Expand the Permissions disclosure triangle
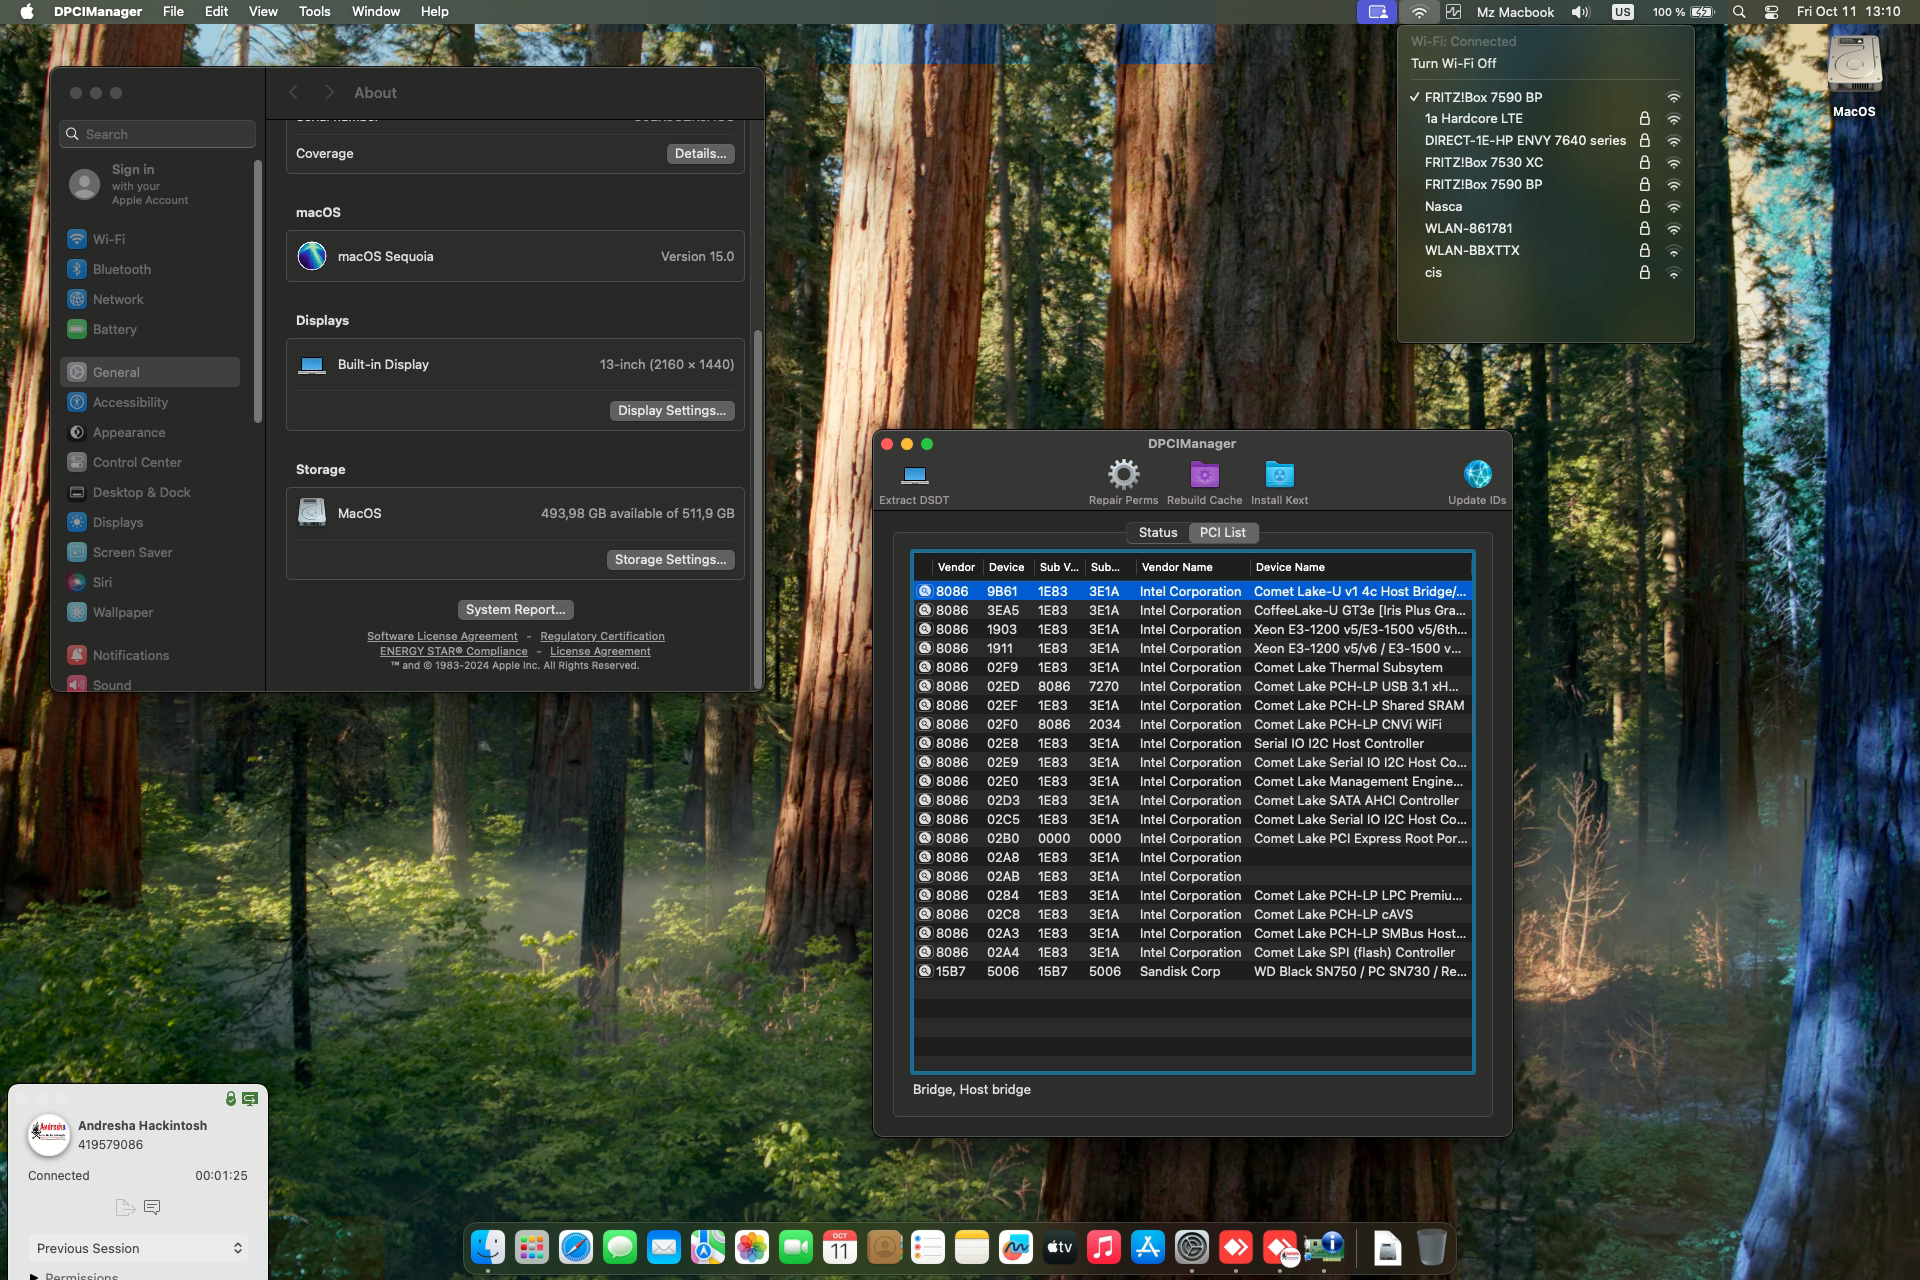 pos(35,1276)
